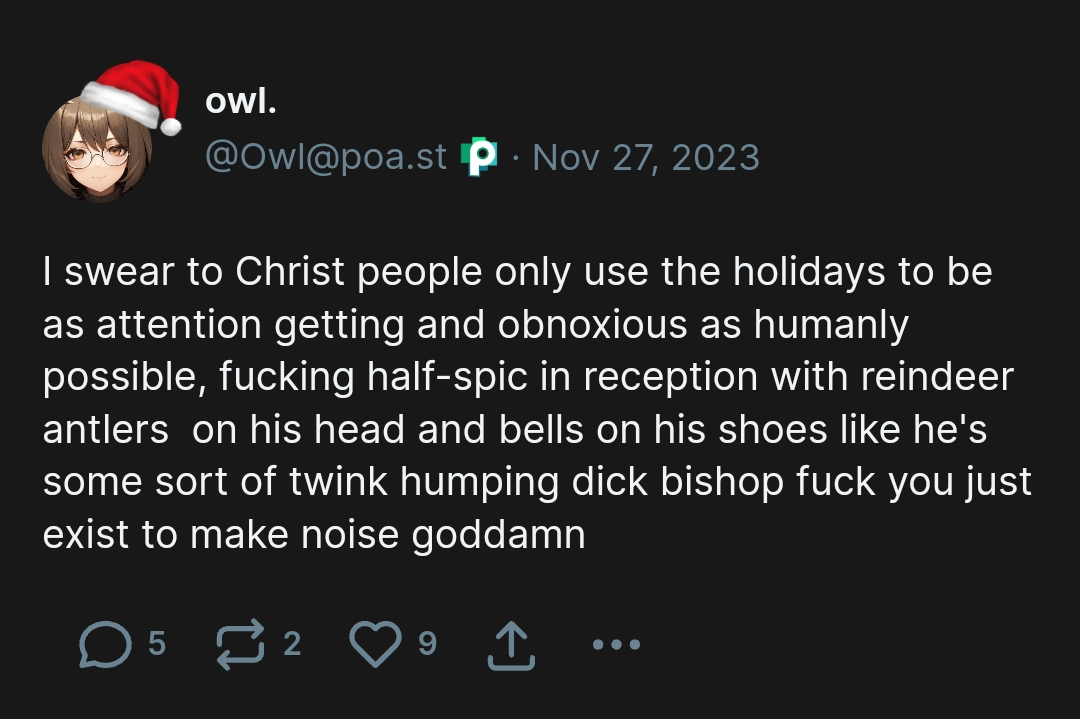The image size is (1080, 719).
Task: Open the owl. display name profile
Action: click(240, 101)
